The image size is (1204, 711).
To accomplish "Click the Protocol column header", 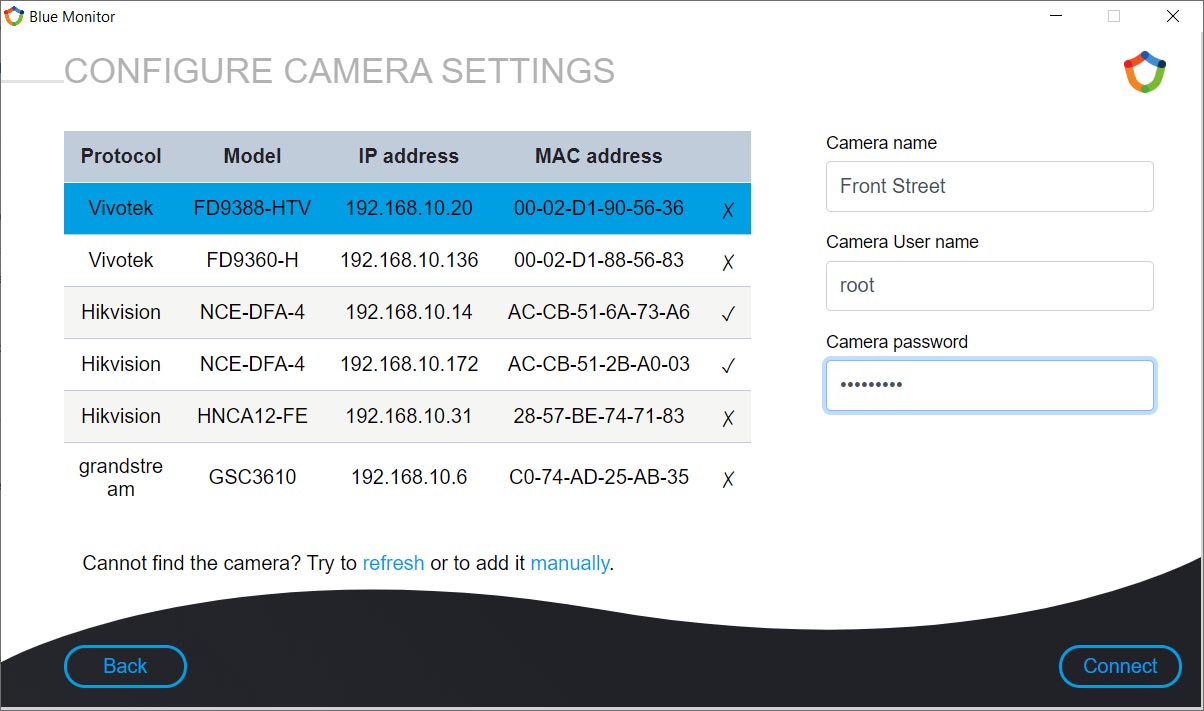I will tap(121, 156).
